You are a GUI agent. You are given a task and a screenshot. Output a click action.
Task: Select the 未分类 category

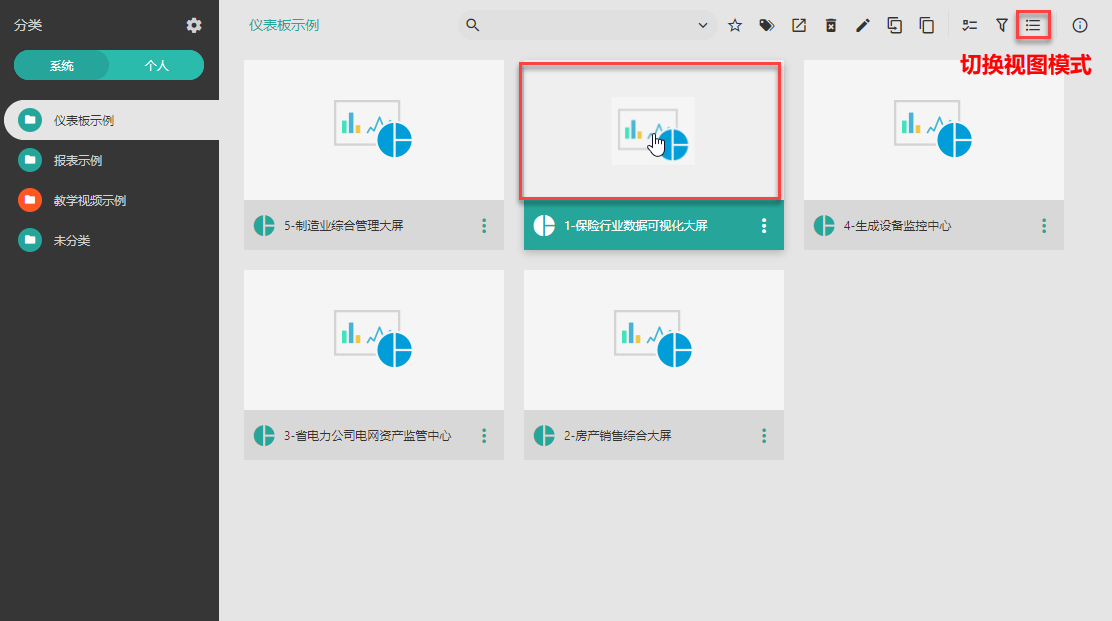109,240
